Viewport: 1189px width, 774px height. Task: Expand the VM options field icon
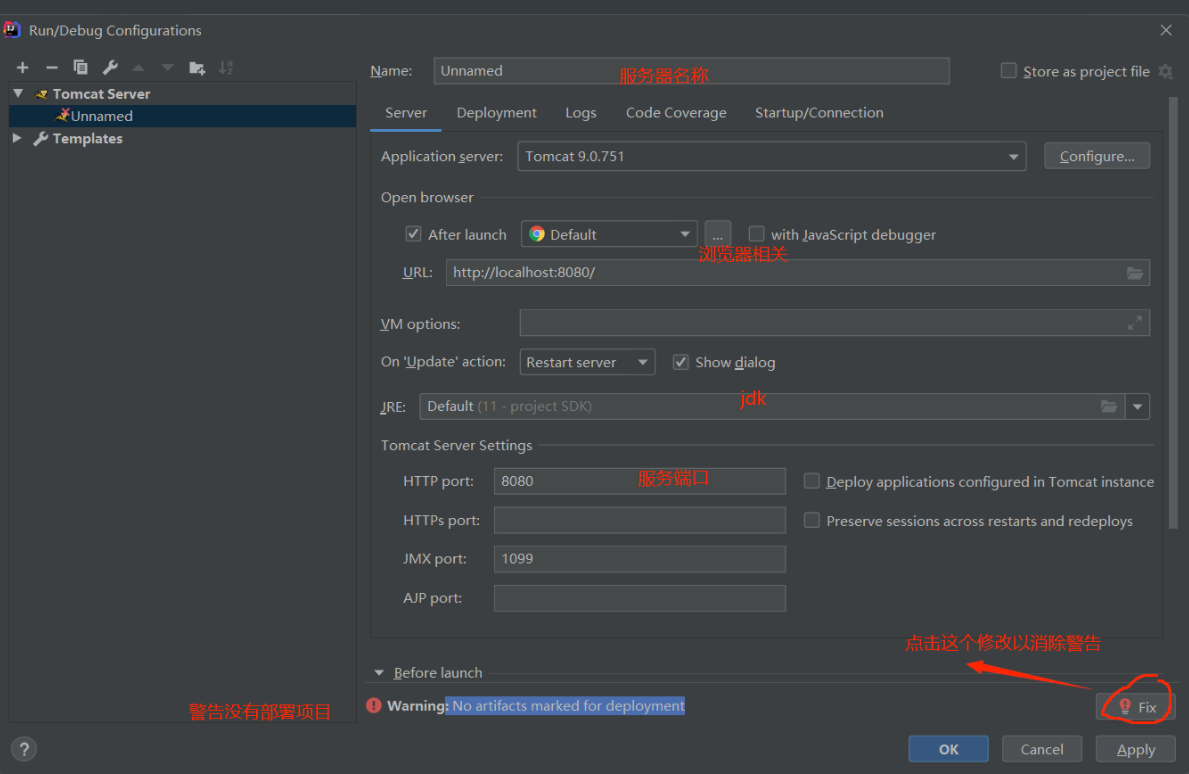[1135, 323]
